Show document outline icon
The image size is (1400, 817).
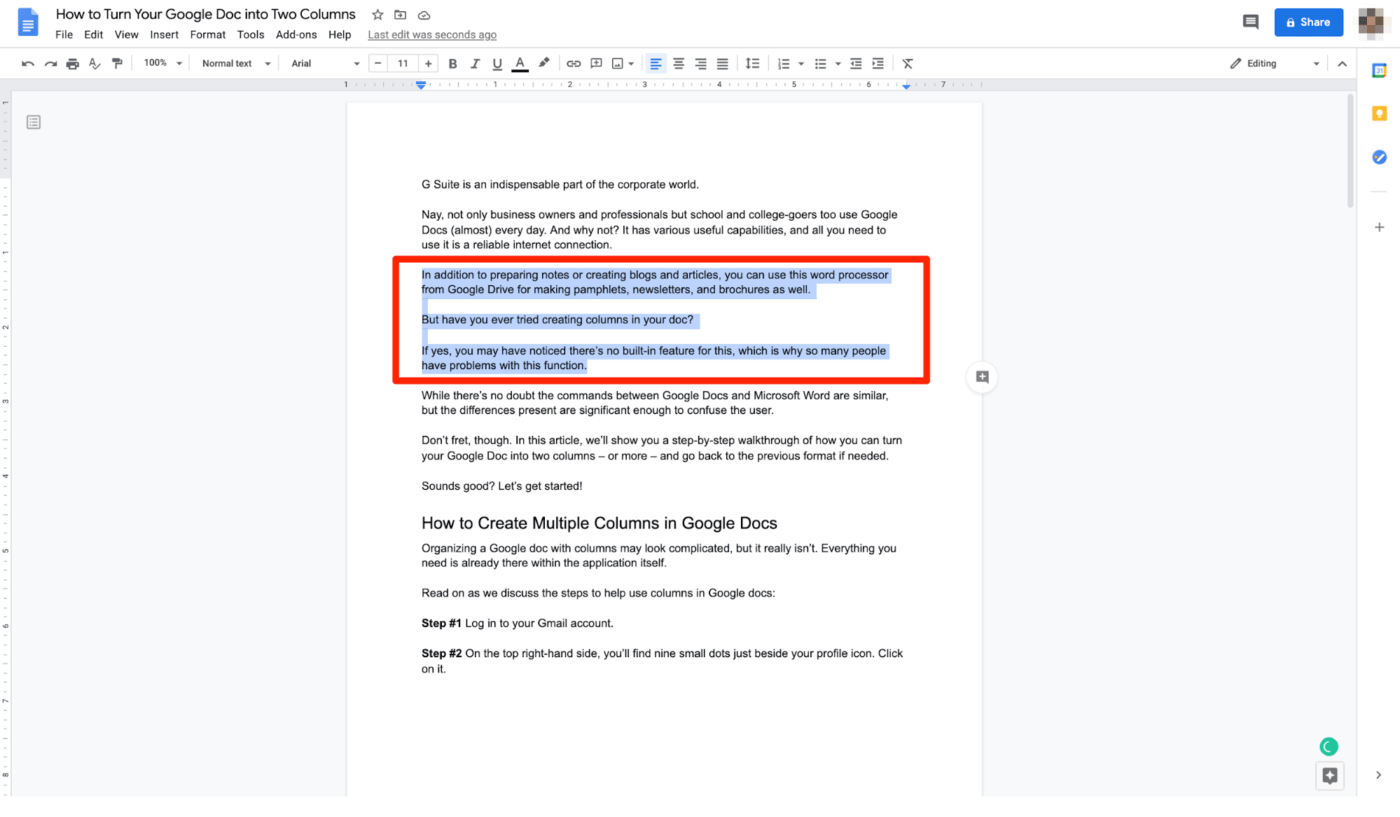[33, 122]
